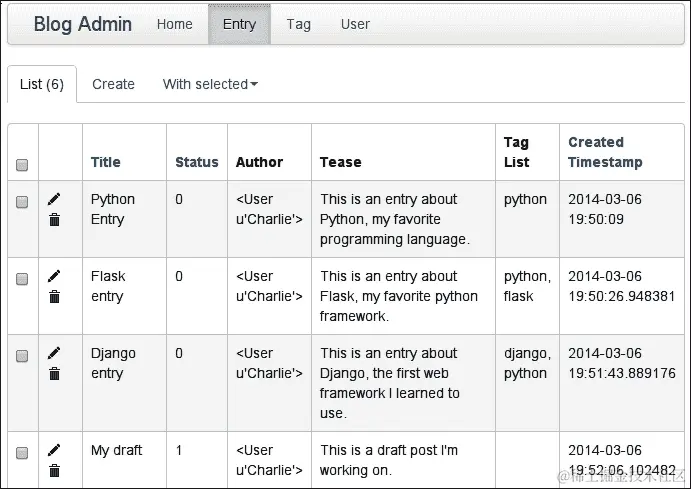Screen dimensions: 691x489
Task: Switch to the Create tab
Action: coord(113,84)
